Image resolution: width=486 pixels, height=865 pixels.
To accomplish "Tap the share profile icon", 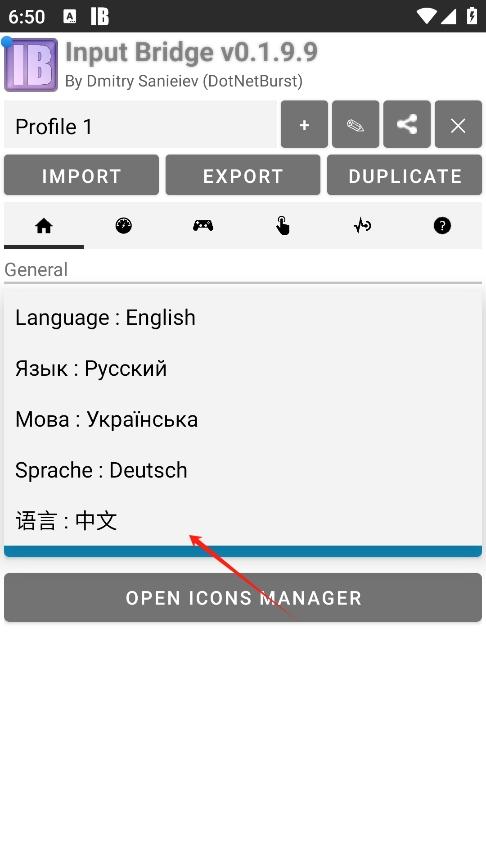I will click(x=407, y=125).
